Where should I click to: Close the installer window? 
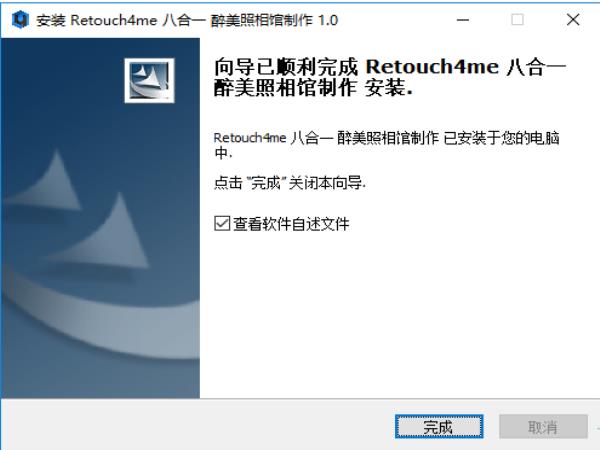click(573, 20)
